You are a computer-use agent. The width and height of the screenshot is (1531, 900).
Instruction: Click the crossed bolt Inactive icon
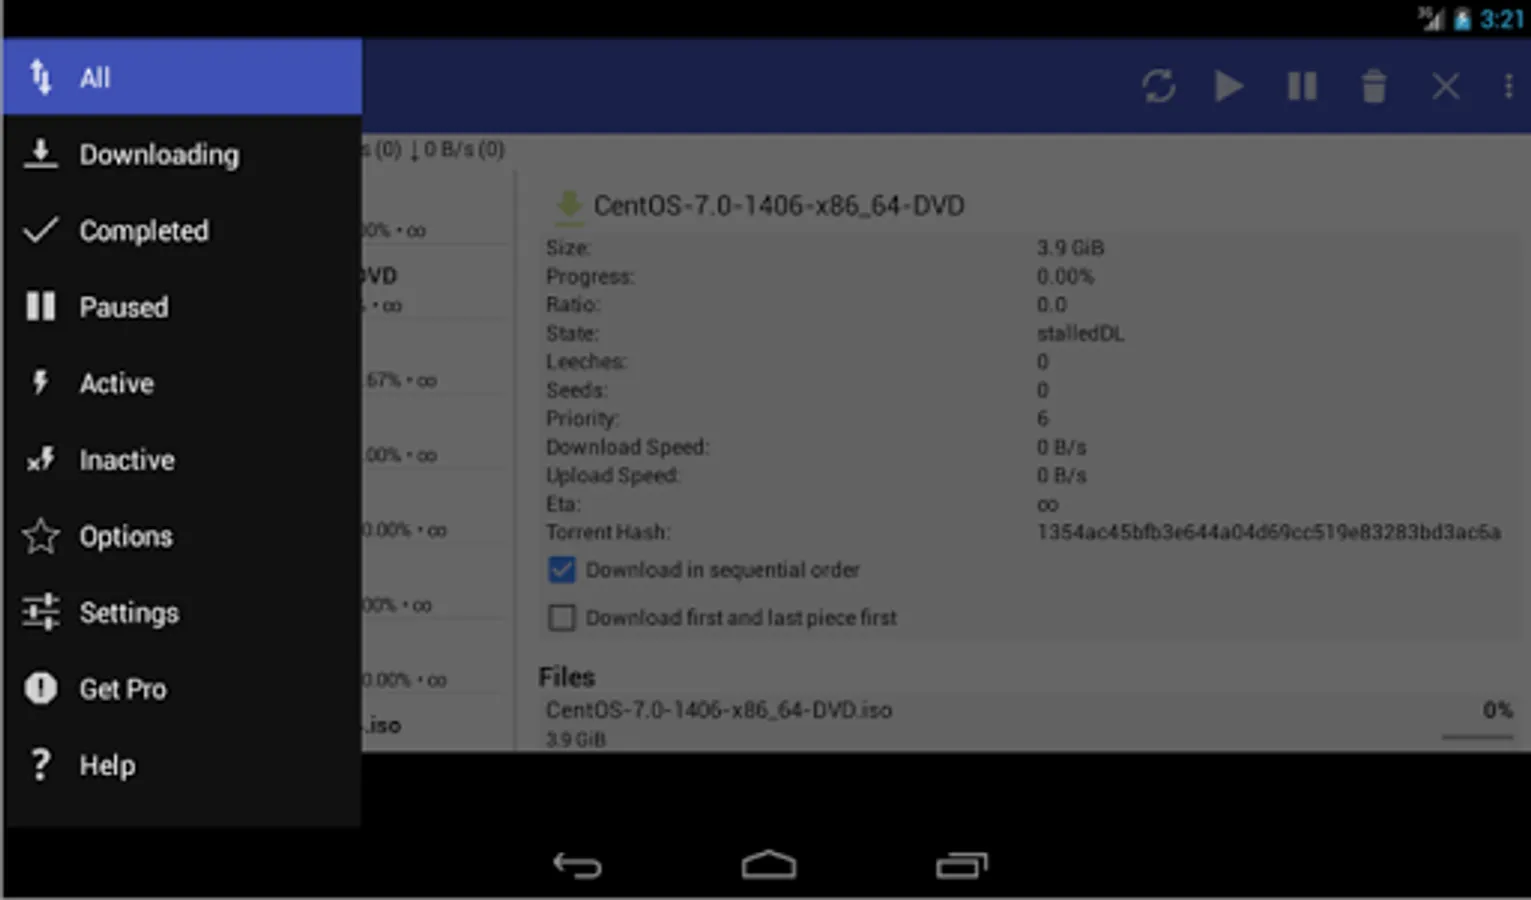point(40,459)
